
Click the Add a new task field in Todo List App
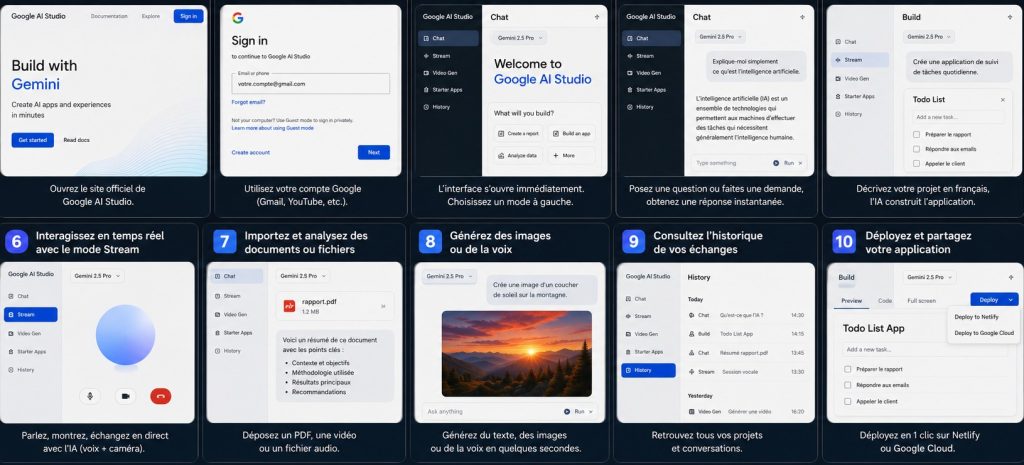tap(922, 349)
